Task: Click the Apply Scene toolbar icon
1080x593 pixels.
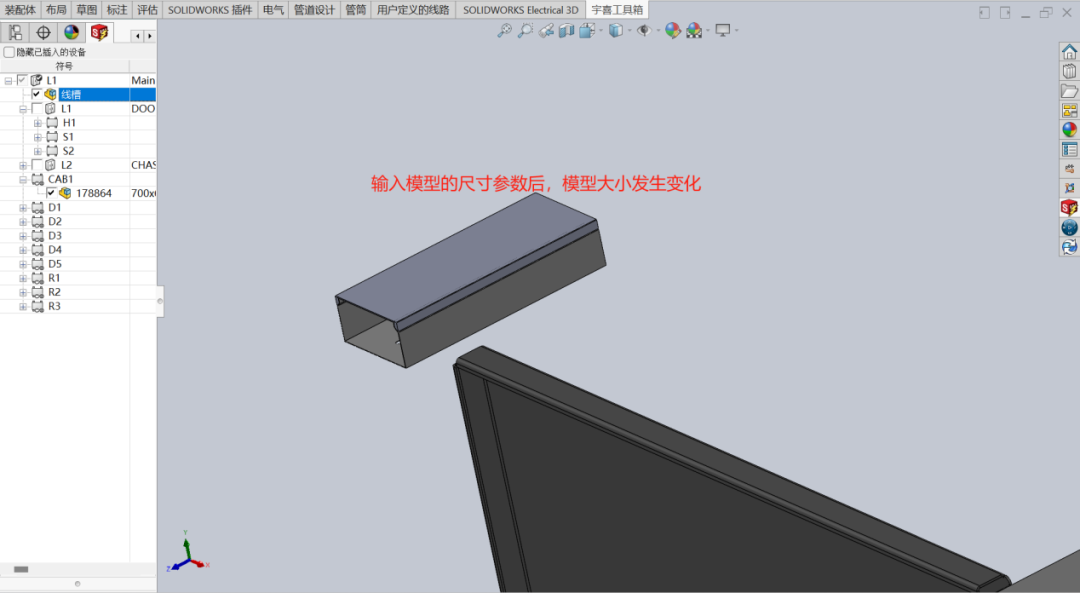Action: [694, 31]
